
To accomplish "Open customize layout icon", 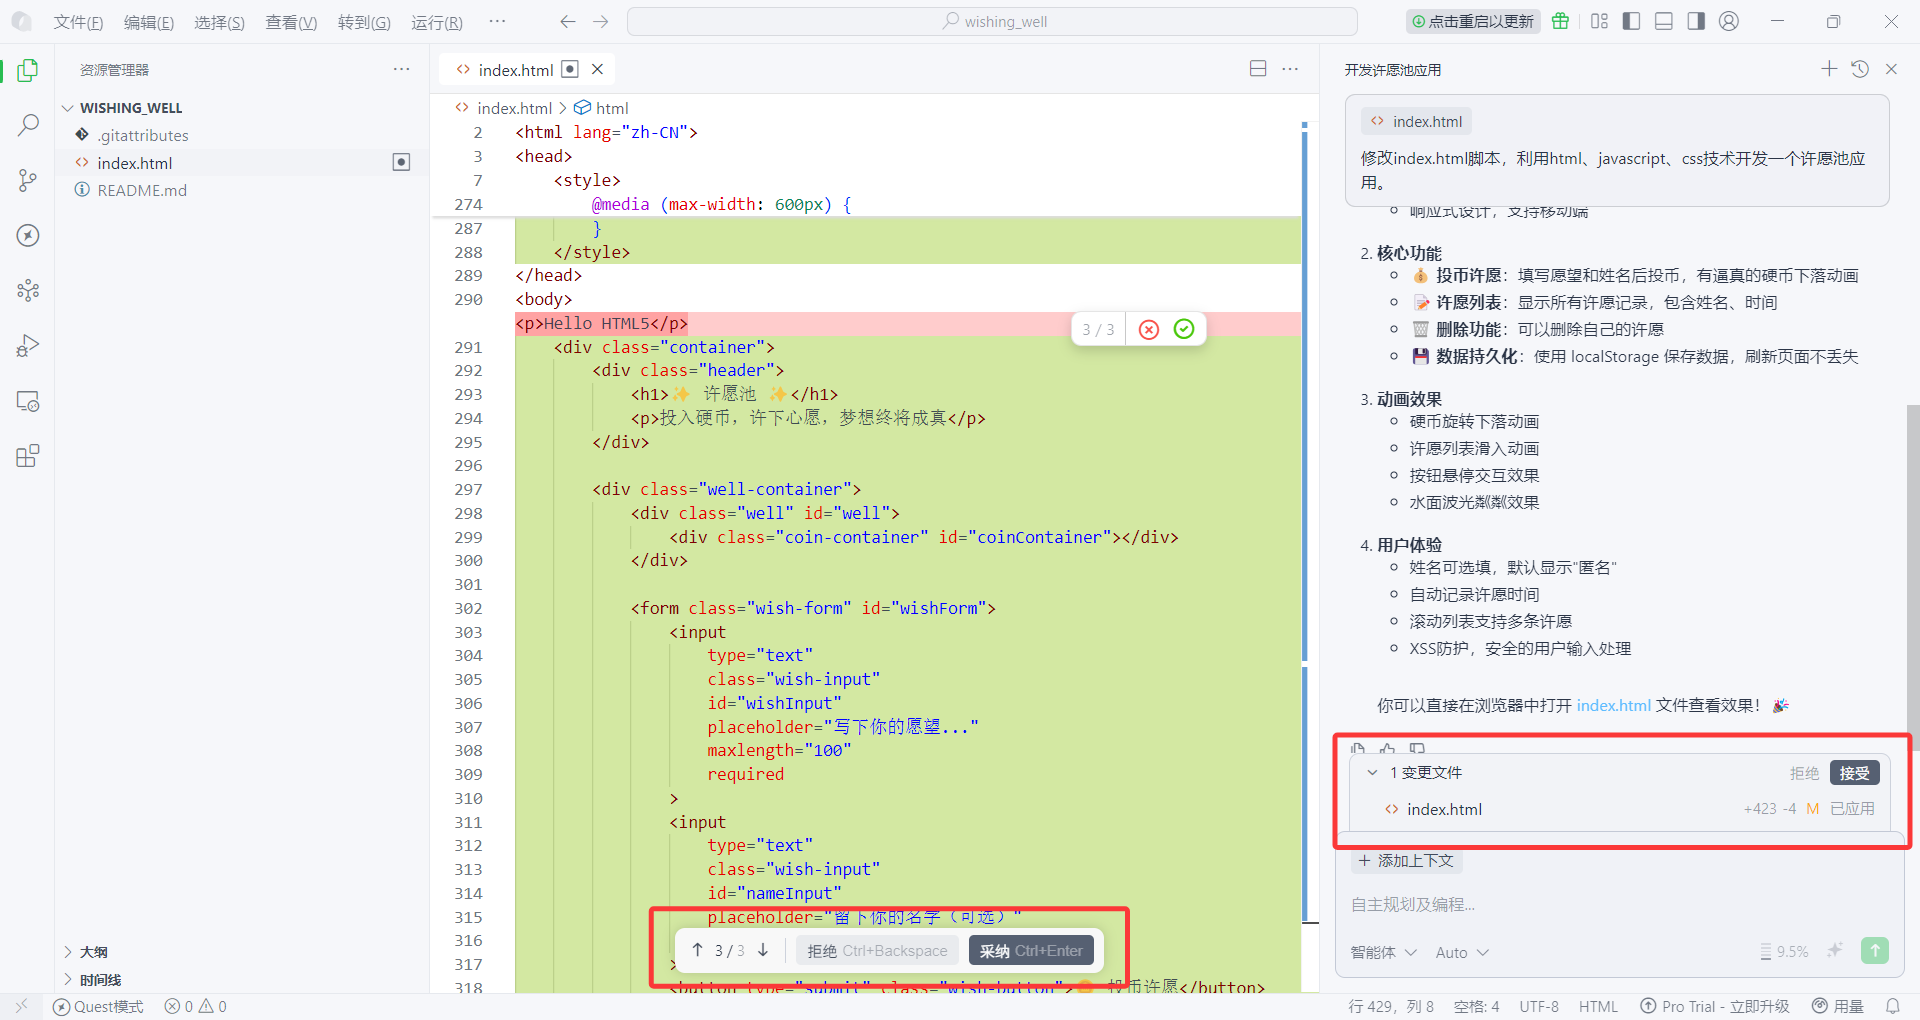I will pyautogui.click(x=1599, y=21).
